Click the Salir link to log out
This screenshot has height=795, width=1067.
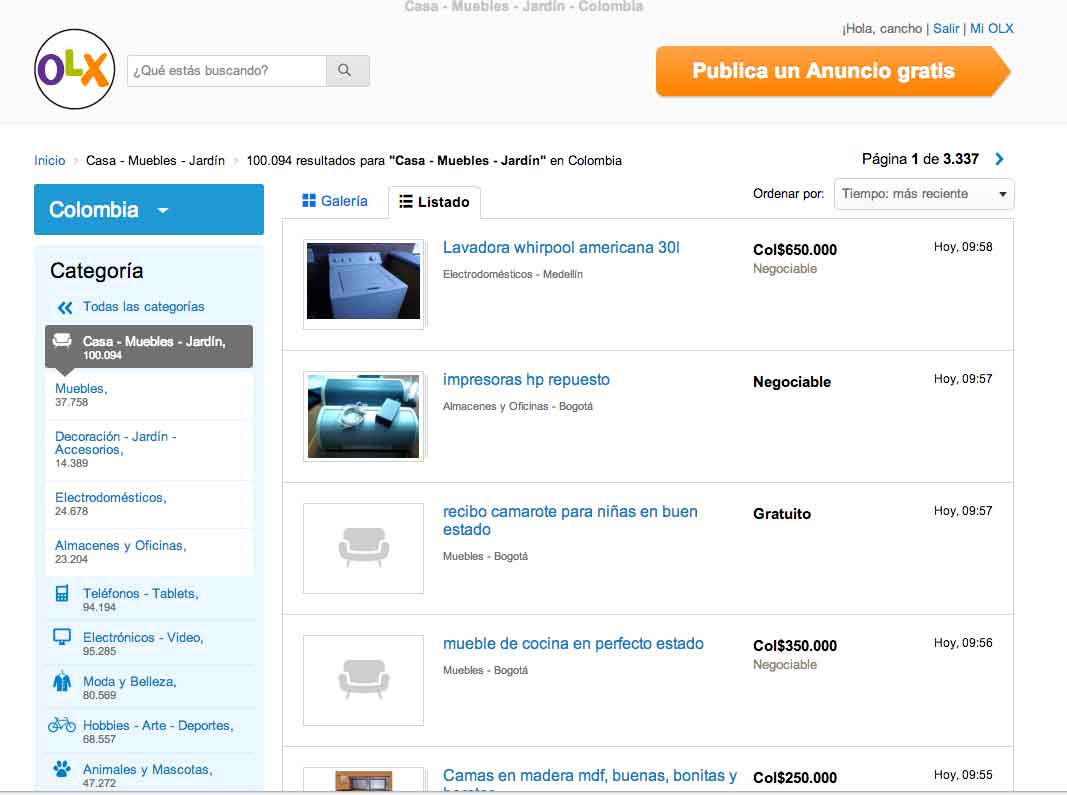coord(945,28)
